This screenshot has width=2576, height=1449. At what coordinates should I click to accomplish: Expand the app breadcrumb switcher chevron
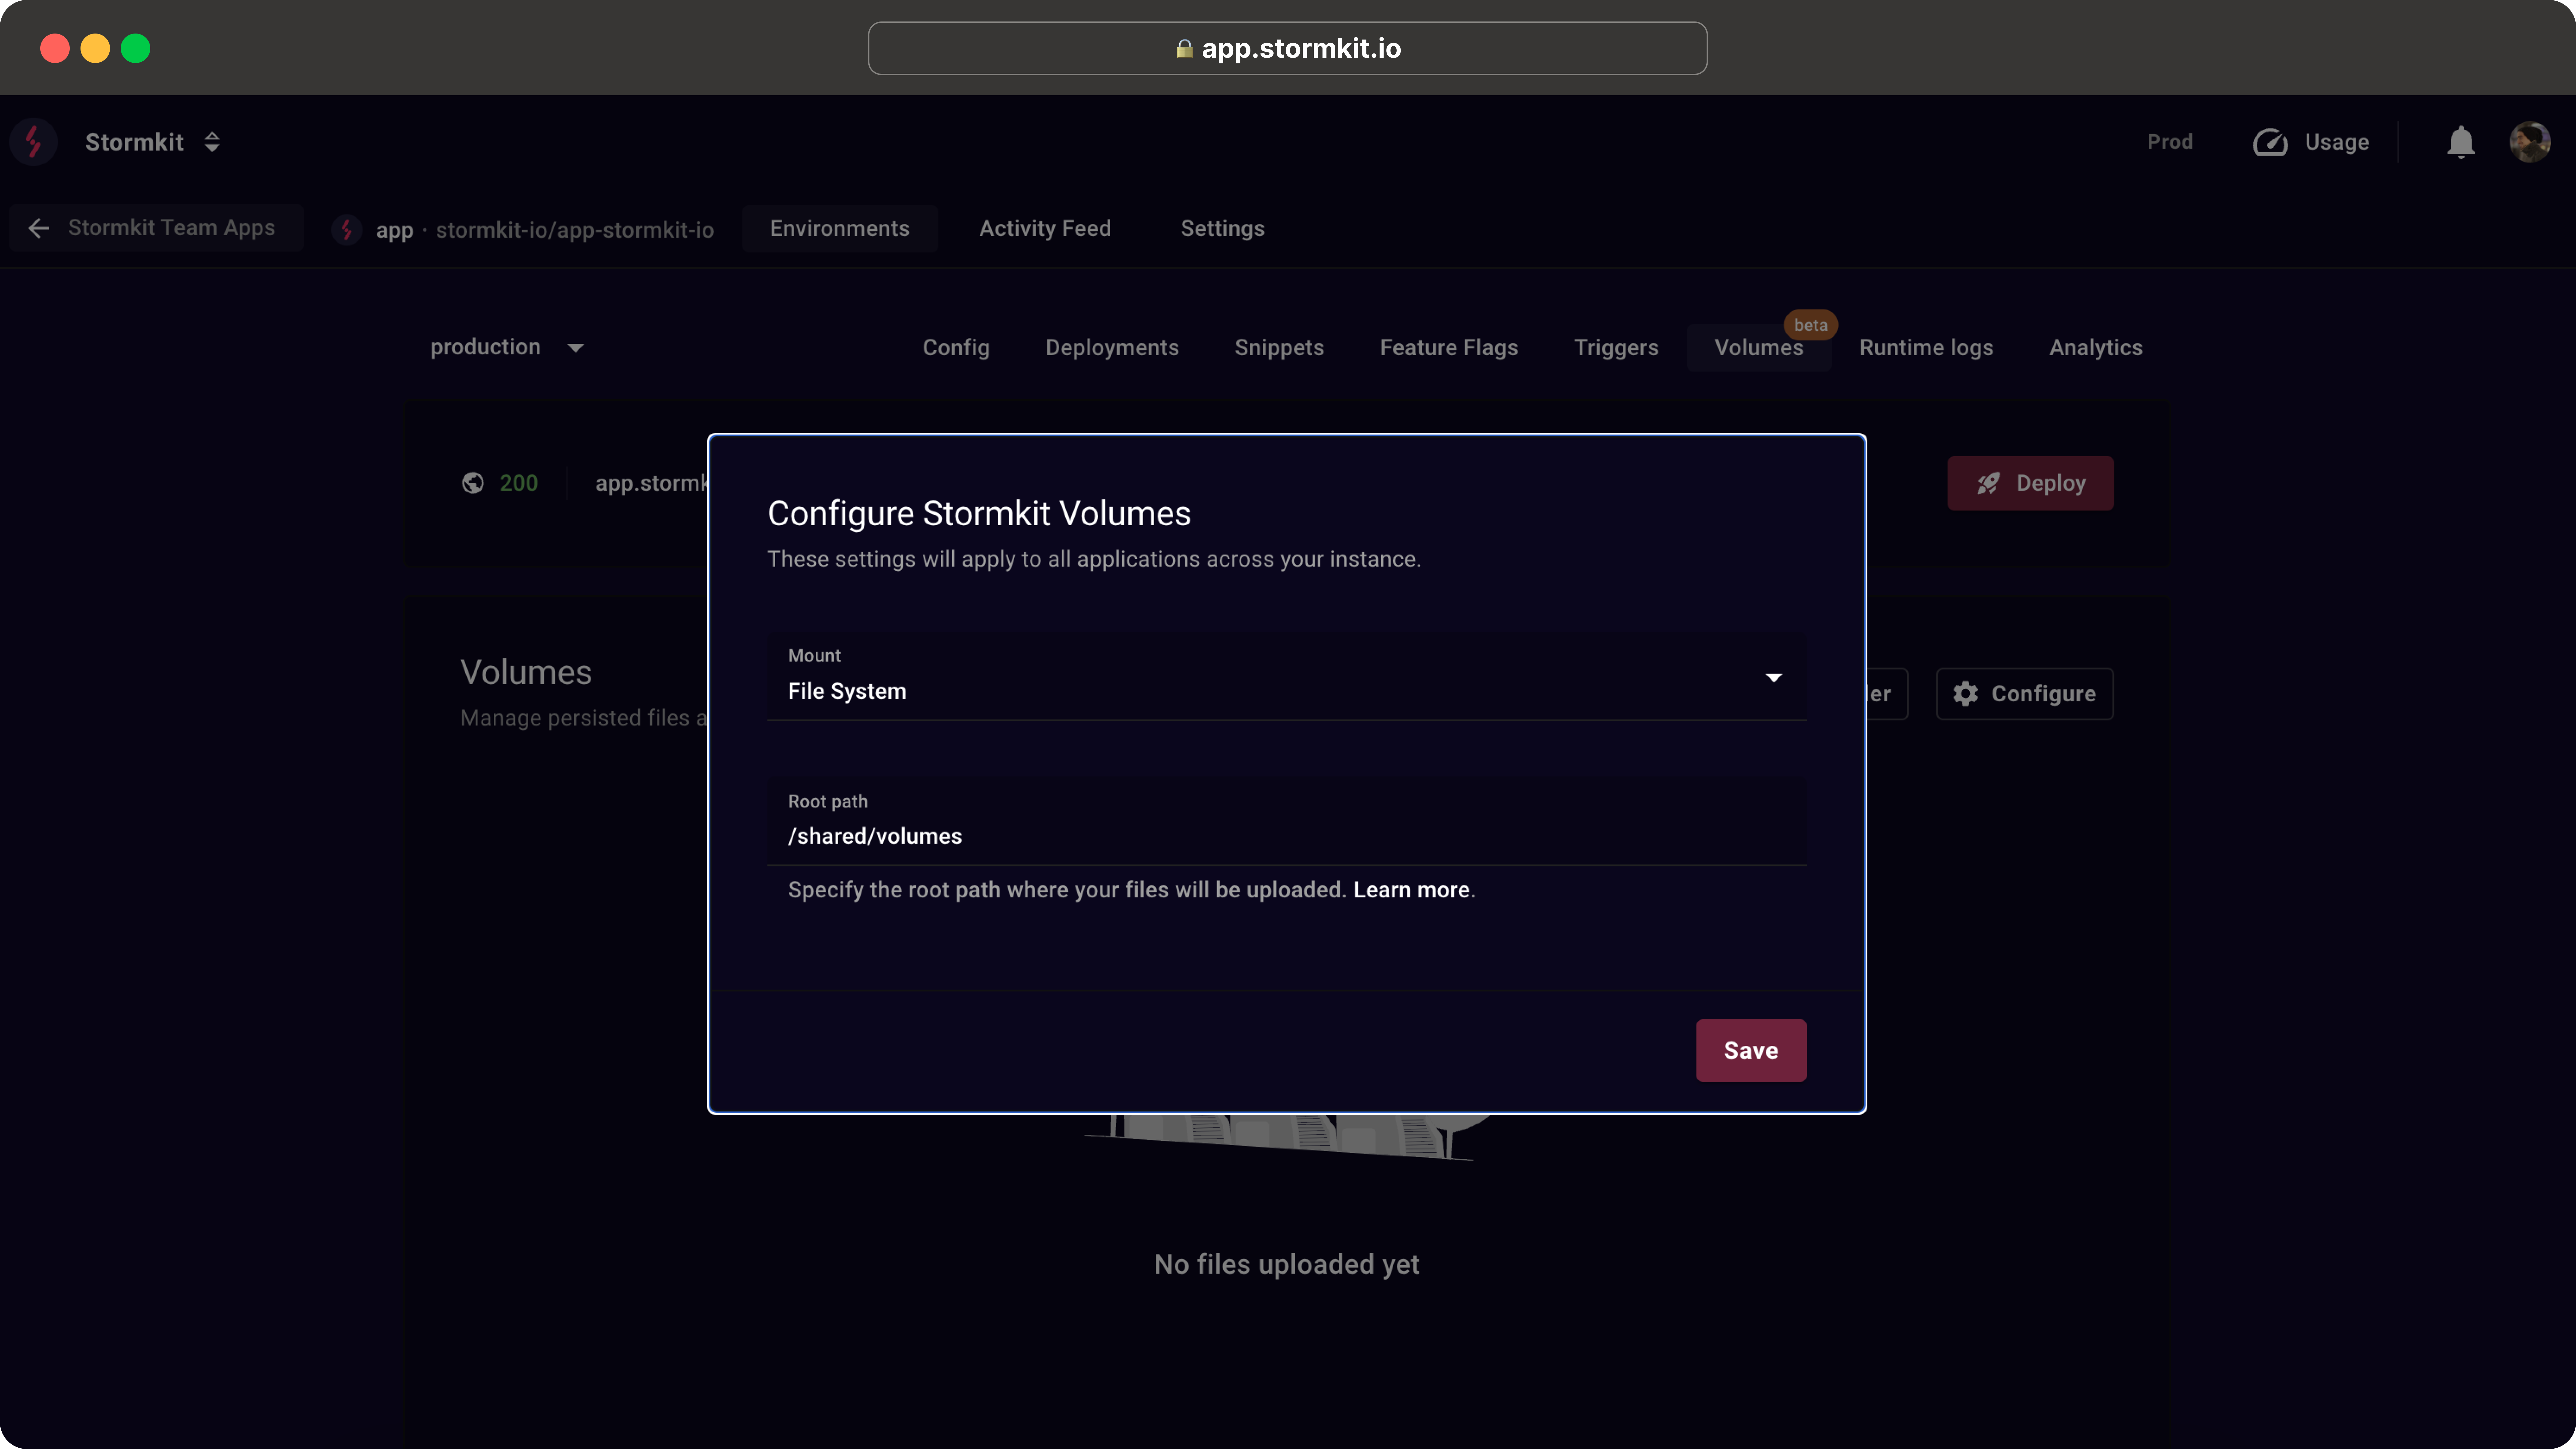tap(211, 142)
